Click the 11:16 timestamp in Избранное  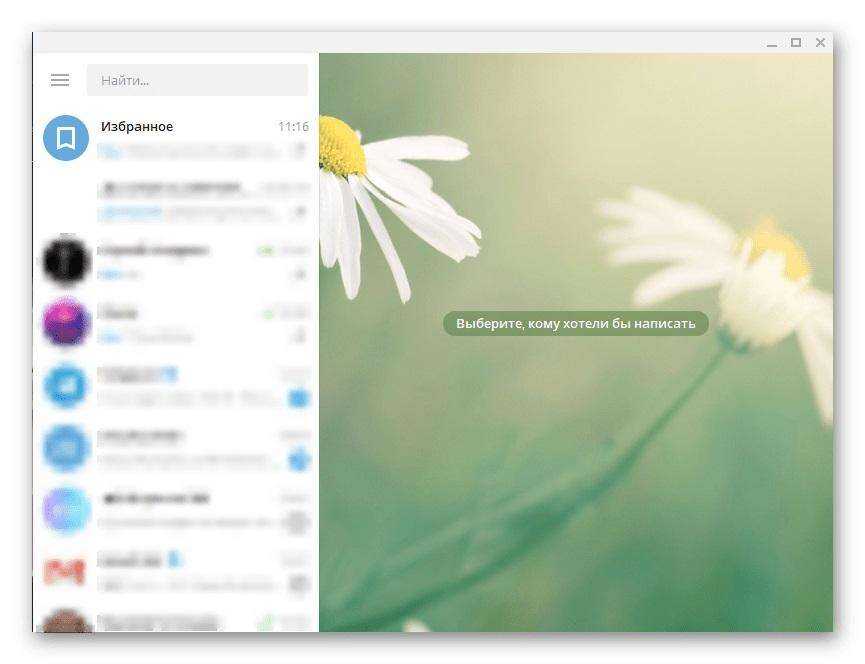[x=293, y=127]
